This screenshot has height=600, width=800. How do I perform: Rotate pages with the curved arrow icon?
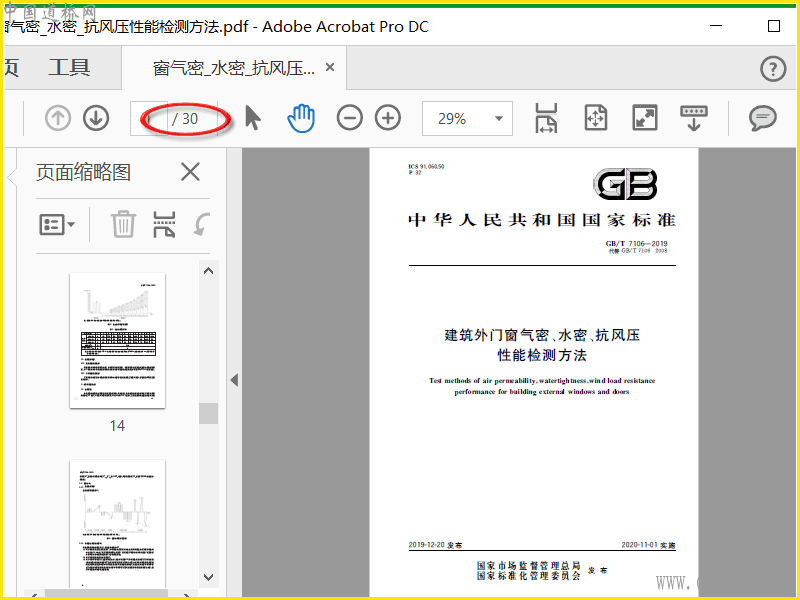pos(202,224)
